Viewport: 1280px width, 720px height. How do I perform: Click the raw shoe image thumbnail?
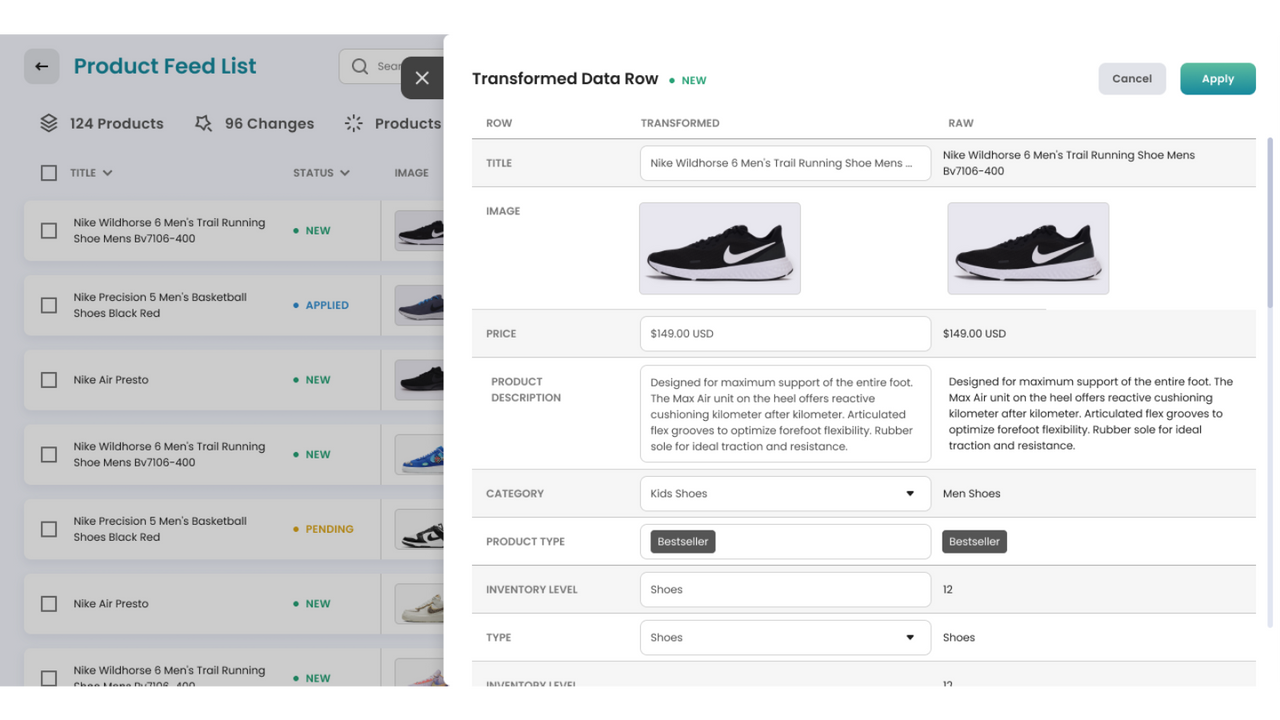tap(1028, 248)
